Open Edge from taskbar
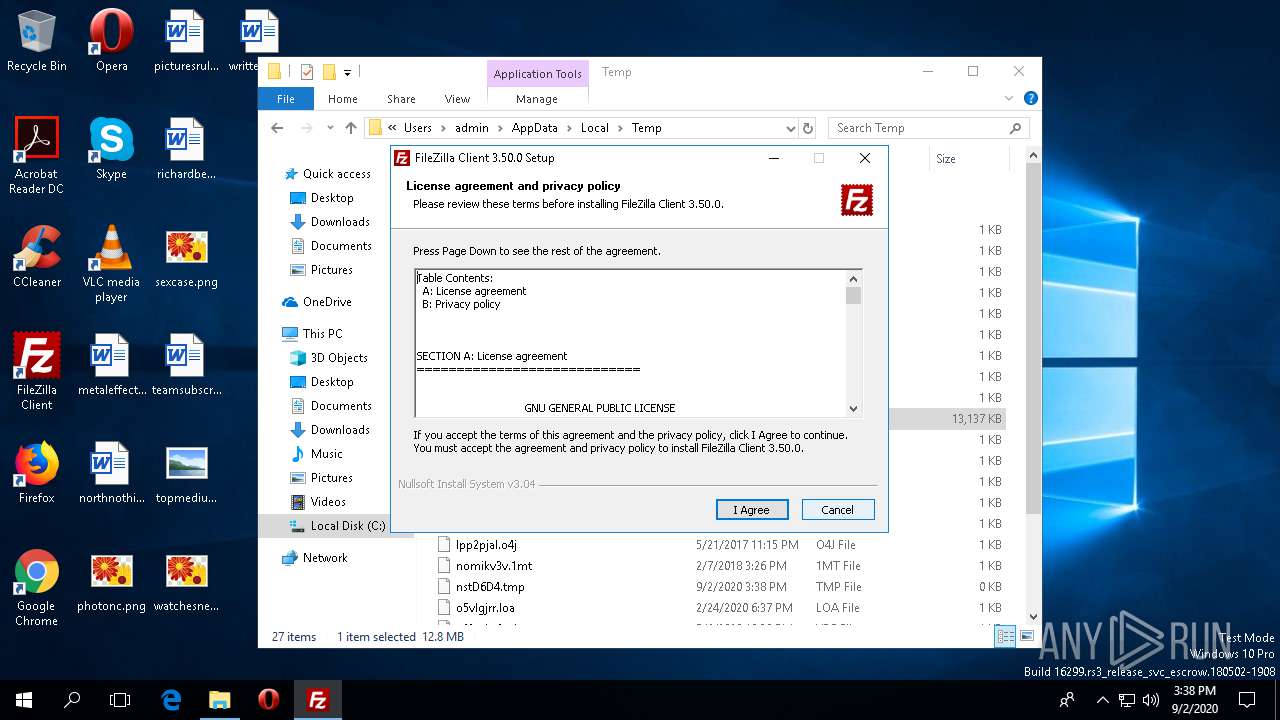Screen dimensions: 1280x720 [x=171, y=700]
